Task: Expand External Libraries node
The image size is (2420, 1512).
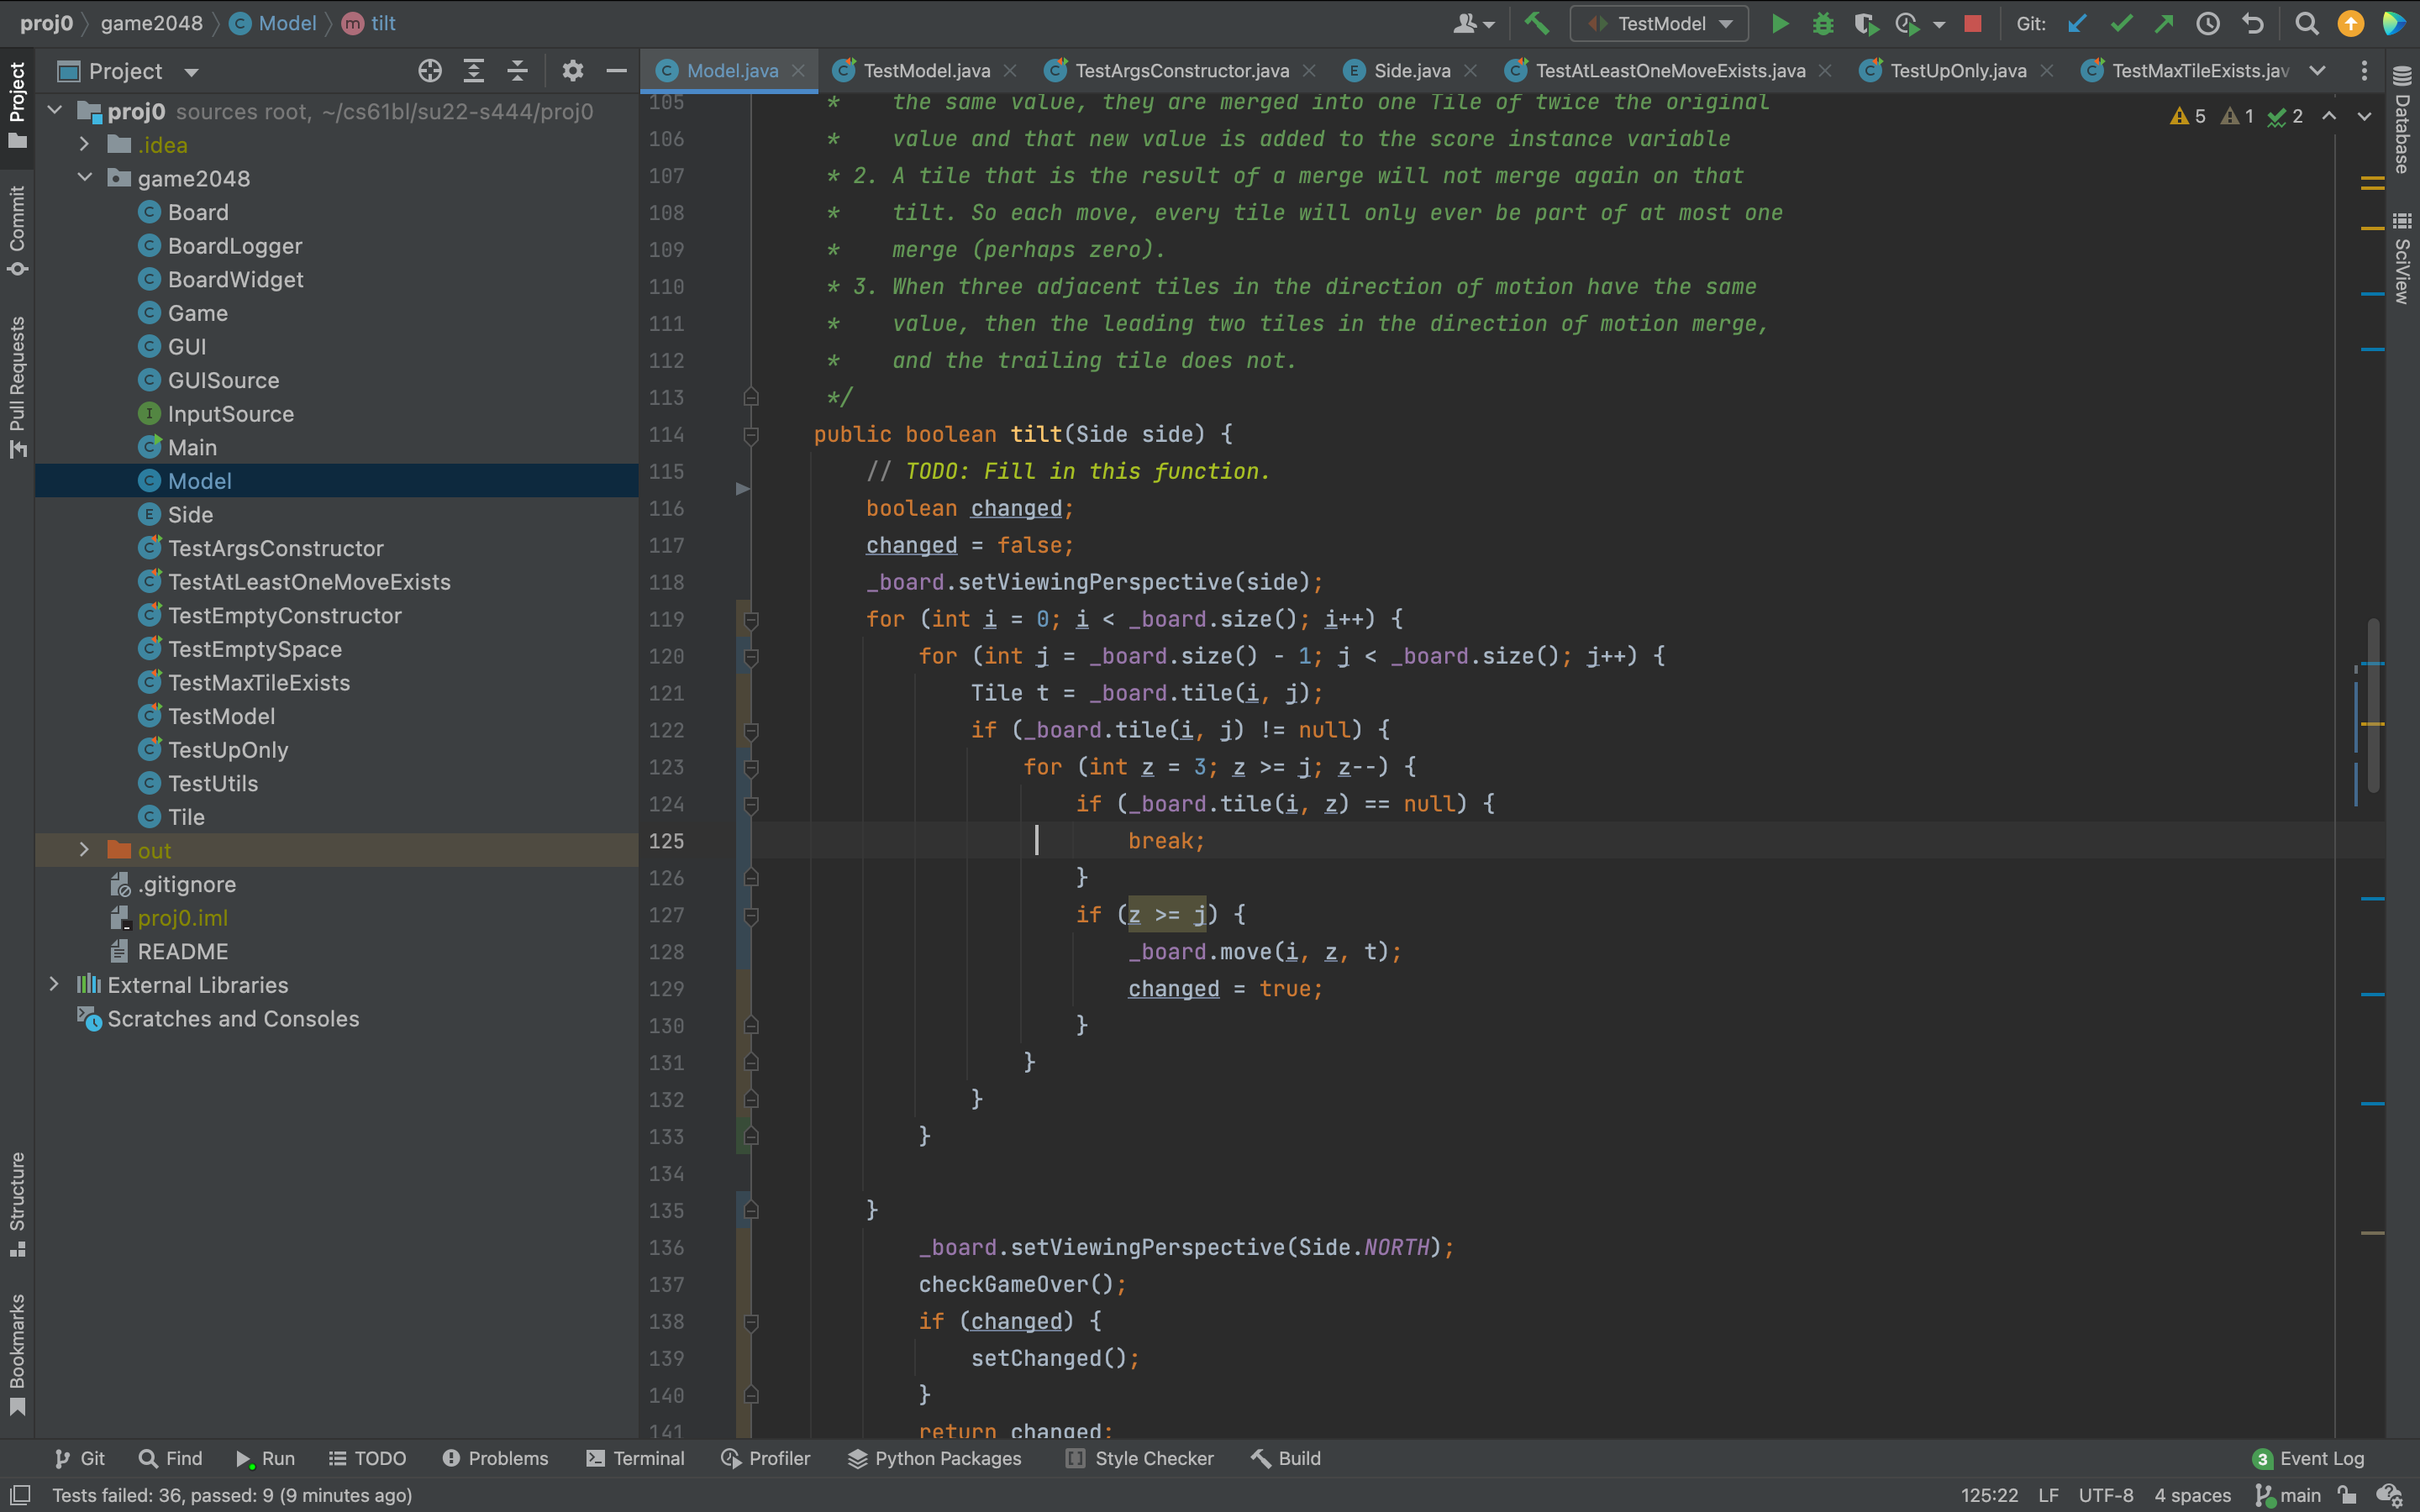Action: click(55, 985)
